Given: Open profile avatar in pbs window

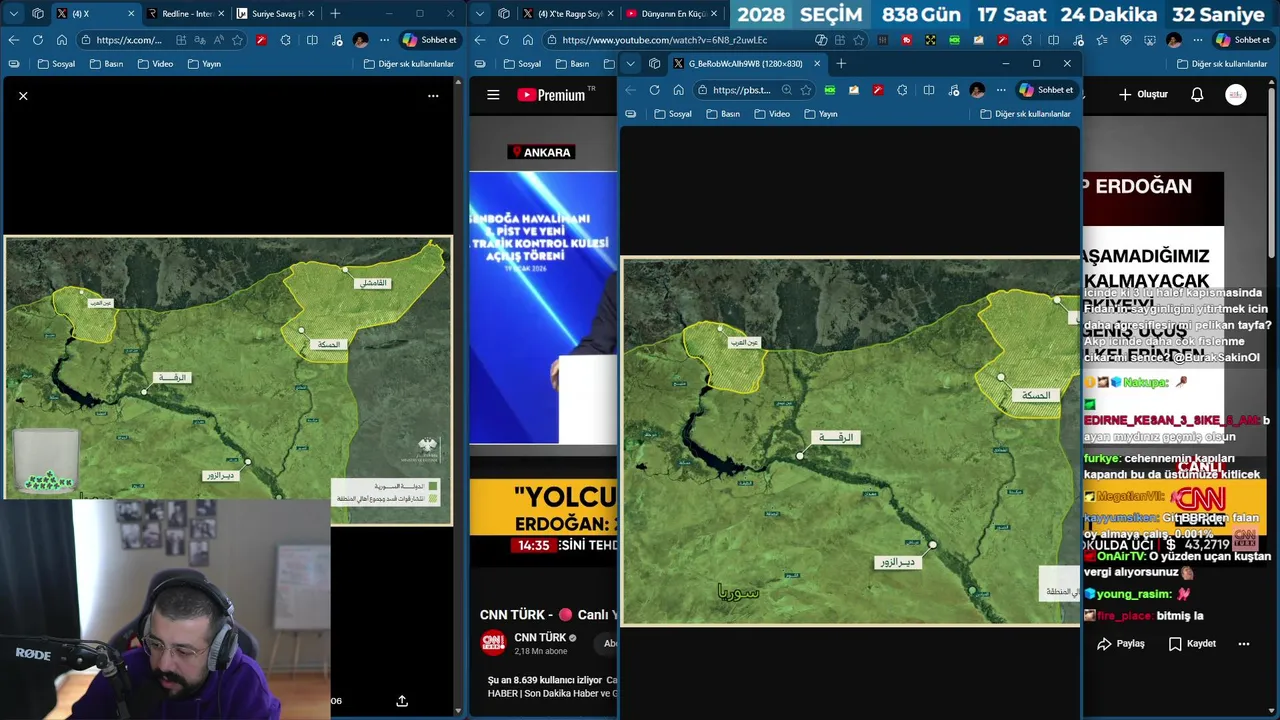Looking at the screenshot, I should point(977,90).
